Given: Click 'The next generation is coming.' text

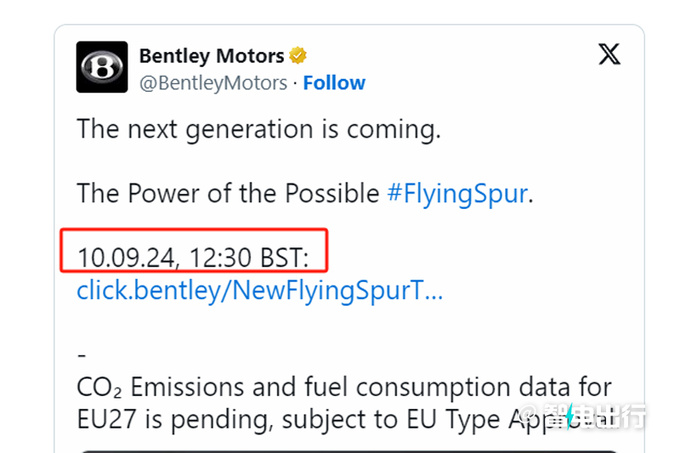Looking at the screenshot, I should [x=258, y=129].
